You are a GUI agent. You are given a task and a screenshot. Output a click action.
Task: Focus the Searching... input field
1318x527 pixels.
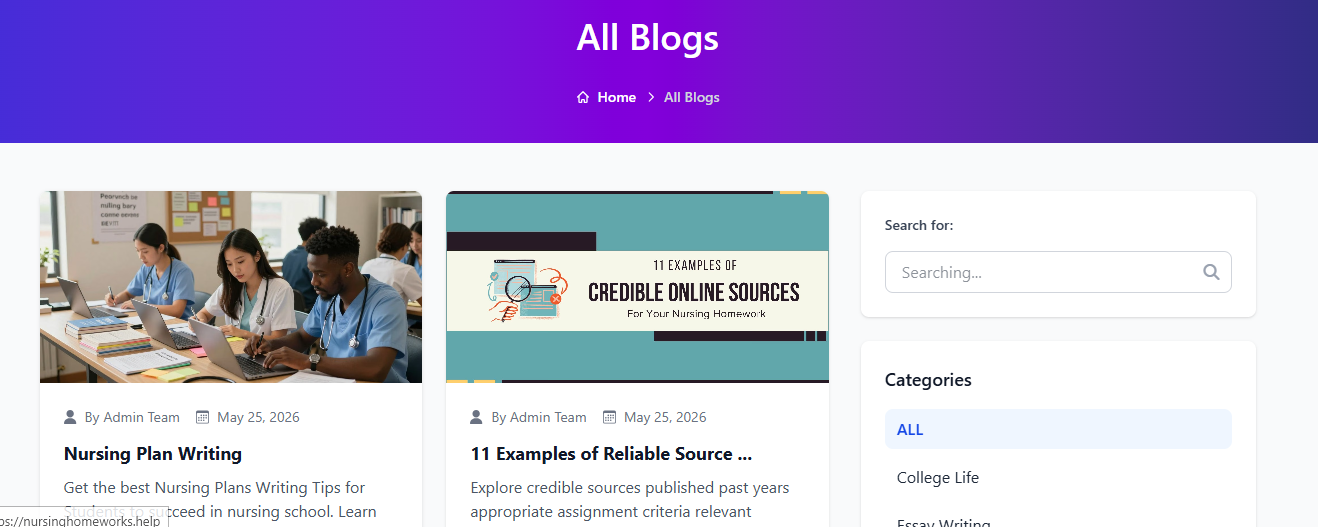click(1058, 272)
